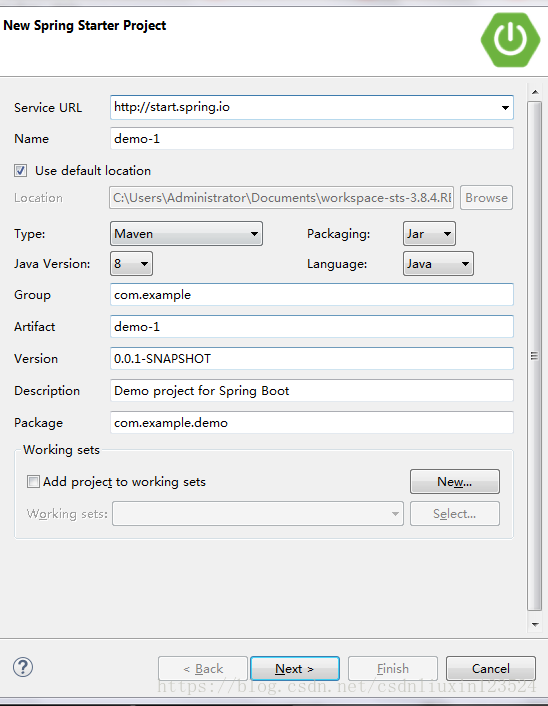Click the Next button
548x706 pixels.
tap(295, 669)
